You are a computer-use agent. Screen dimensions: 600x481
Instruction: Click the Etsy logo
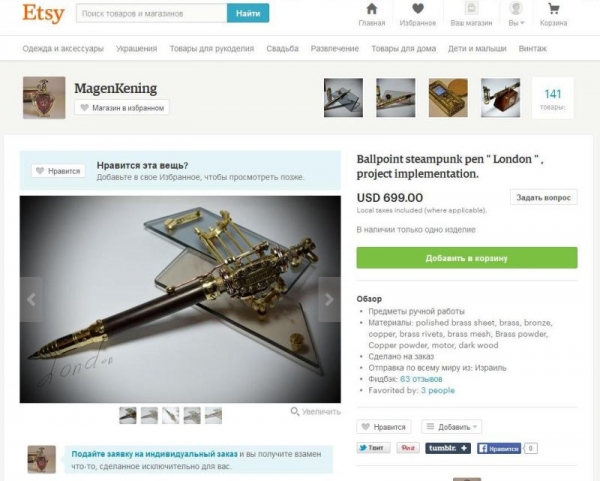43,13
